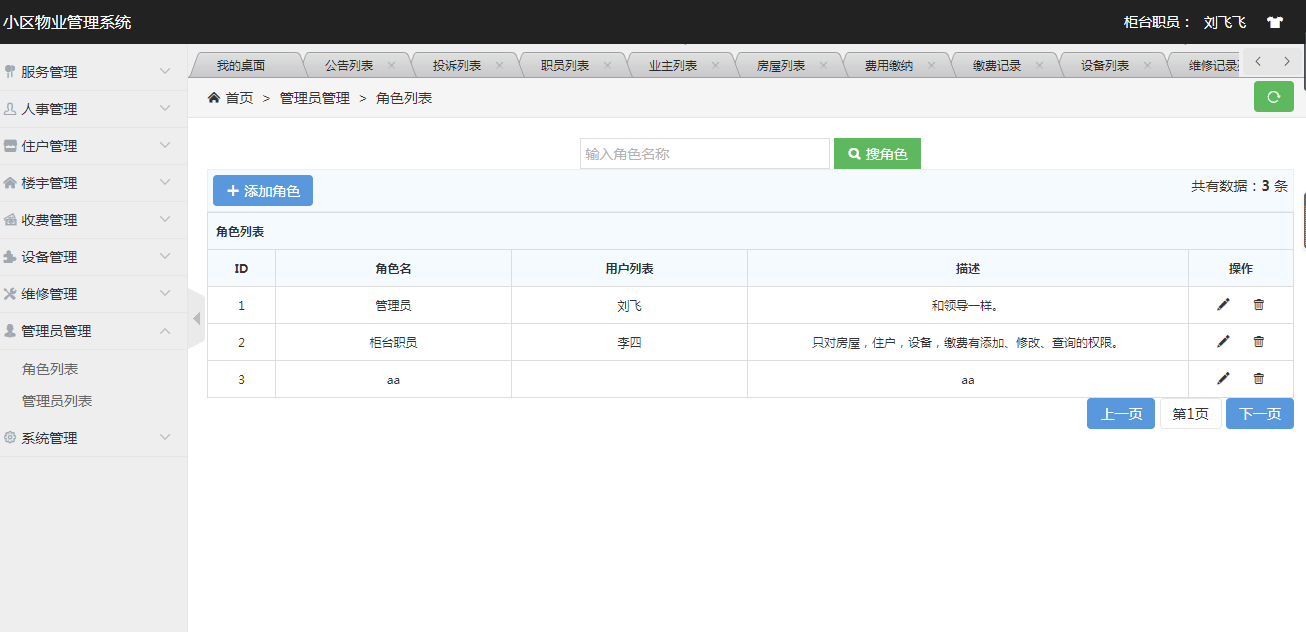This screenshot has height=632, width=1306.
Task: Click the home icon in breadcrumb
Action: coord(214,98)
